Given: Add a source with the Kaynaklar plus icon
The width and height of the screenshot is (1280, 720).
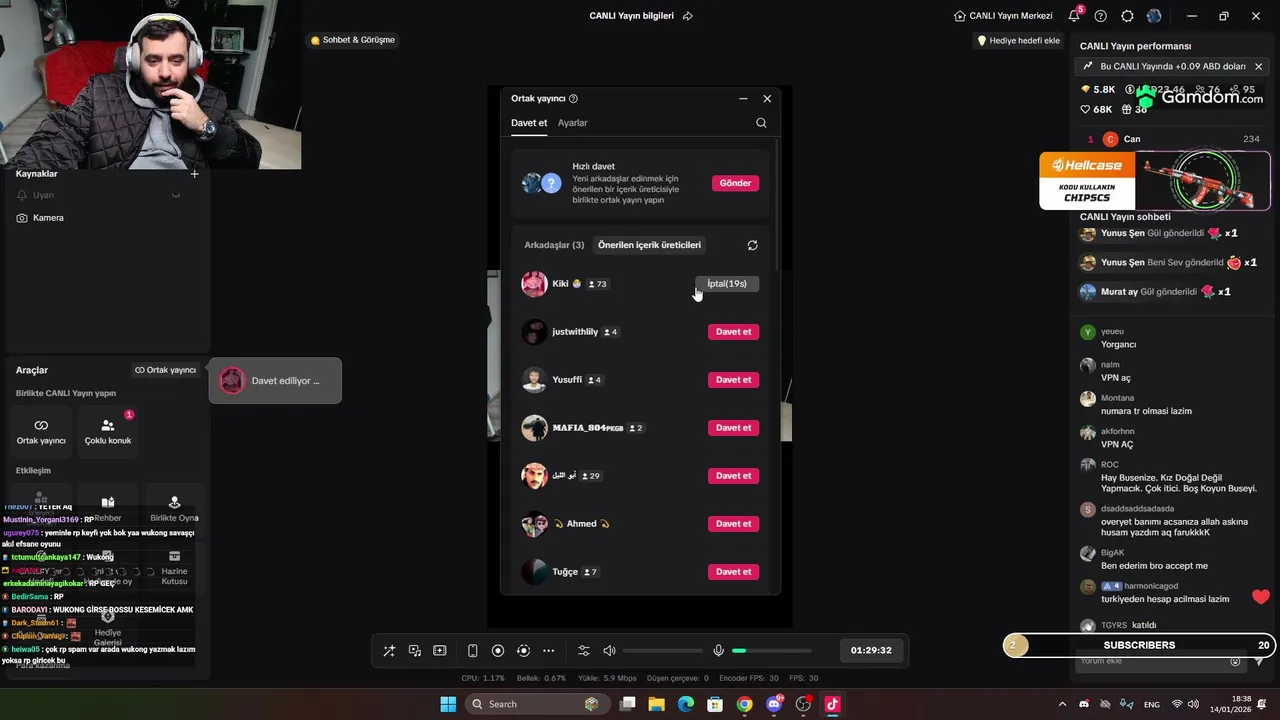Looking at the screenshot, I should pos(195,174).
